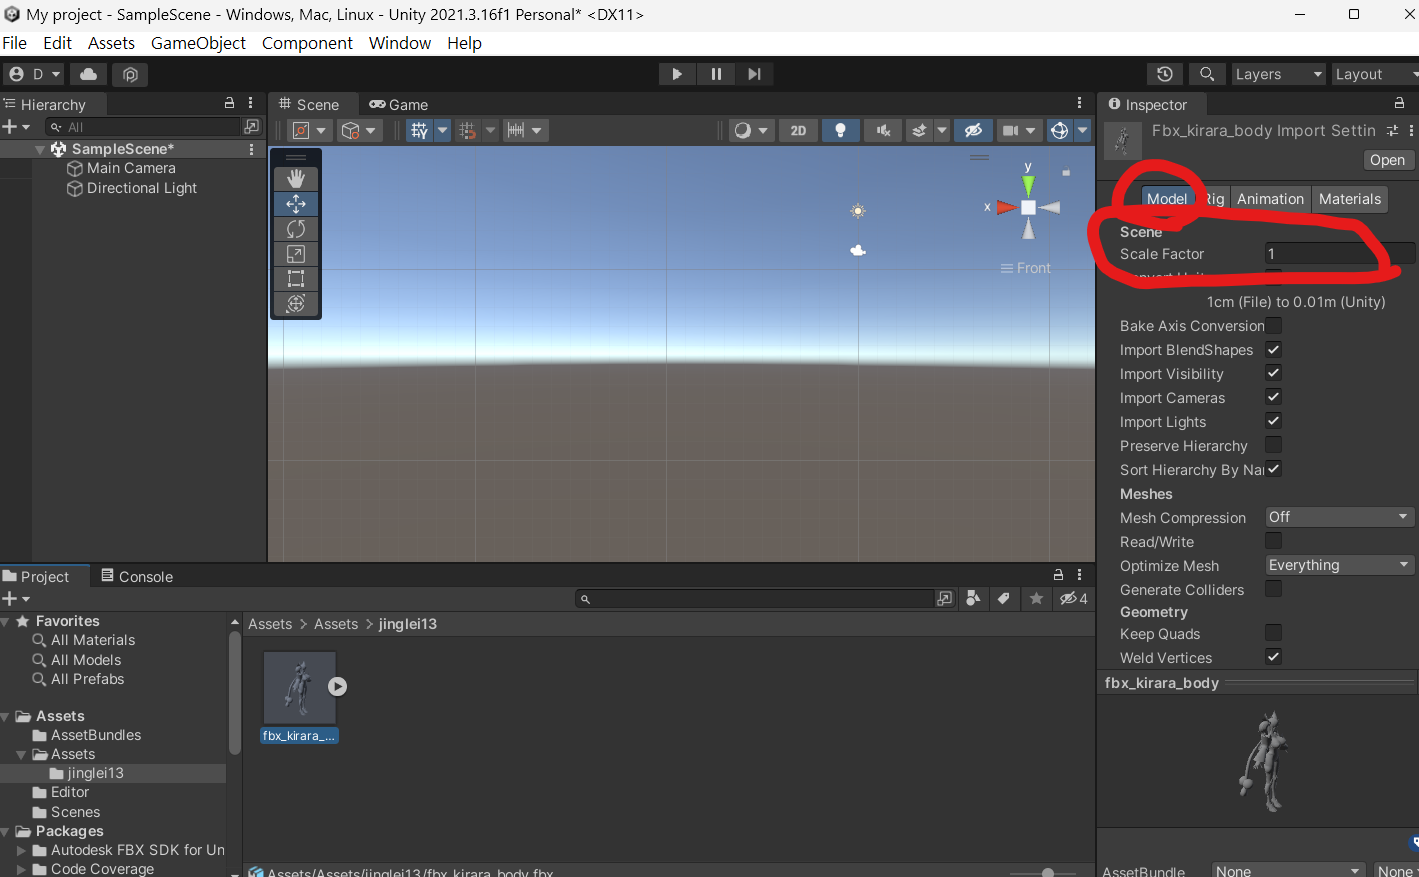
Task: Select the Transform tool
Action: [x=296, y=304]
